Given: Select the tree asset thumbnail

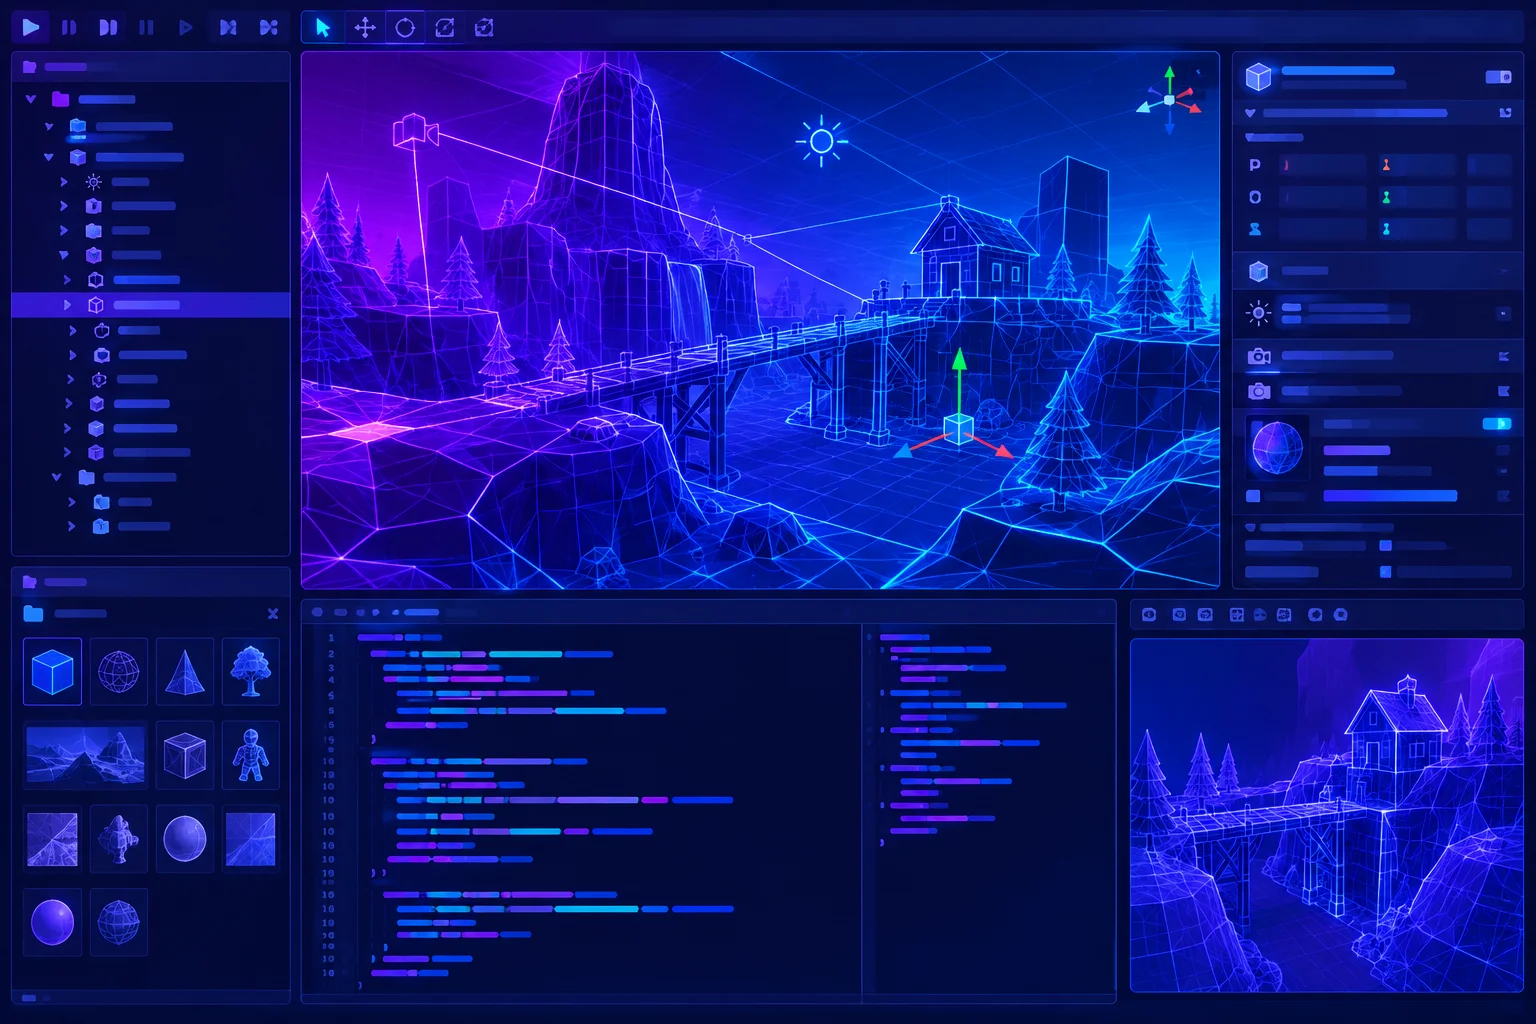Looking at the screenshot, I should tap(251, 672).
